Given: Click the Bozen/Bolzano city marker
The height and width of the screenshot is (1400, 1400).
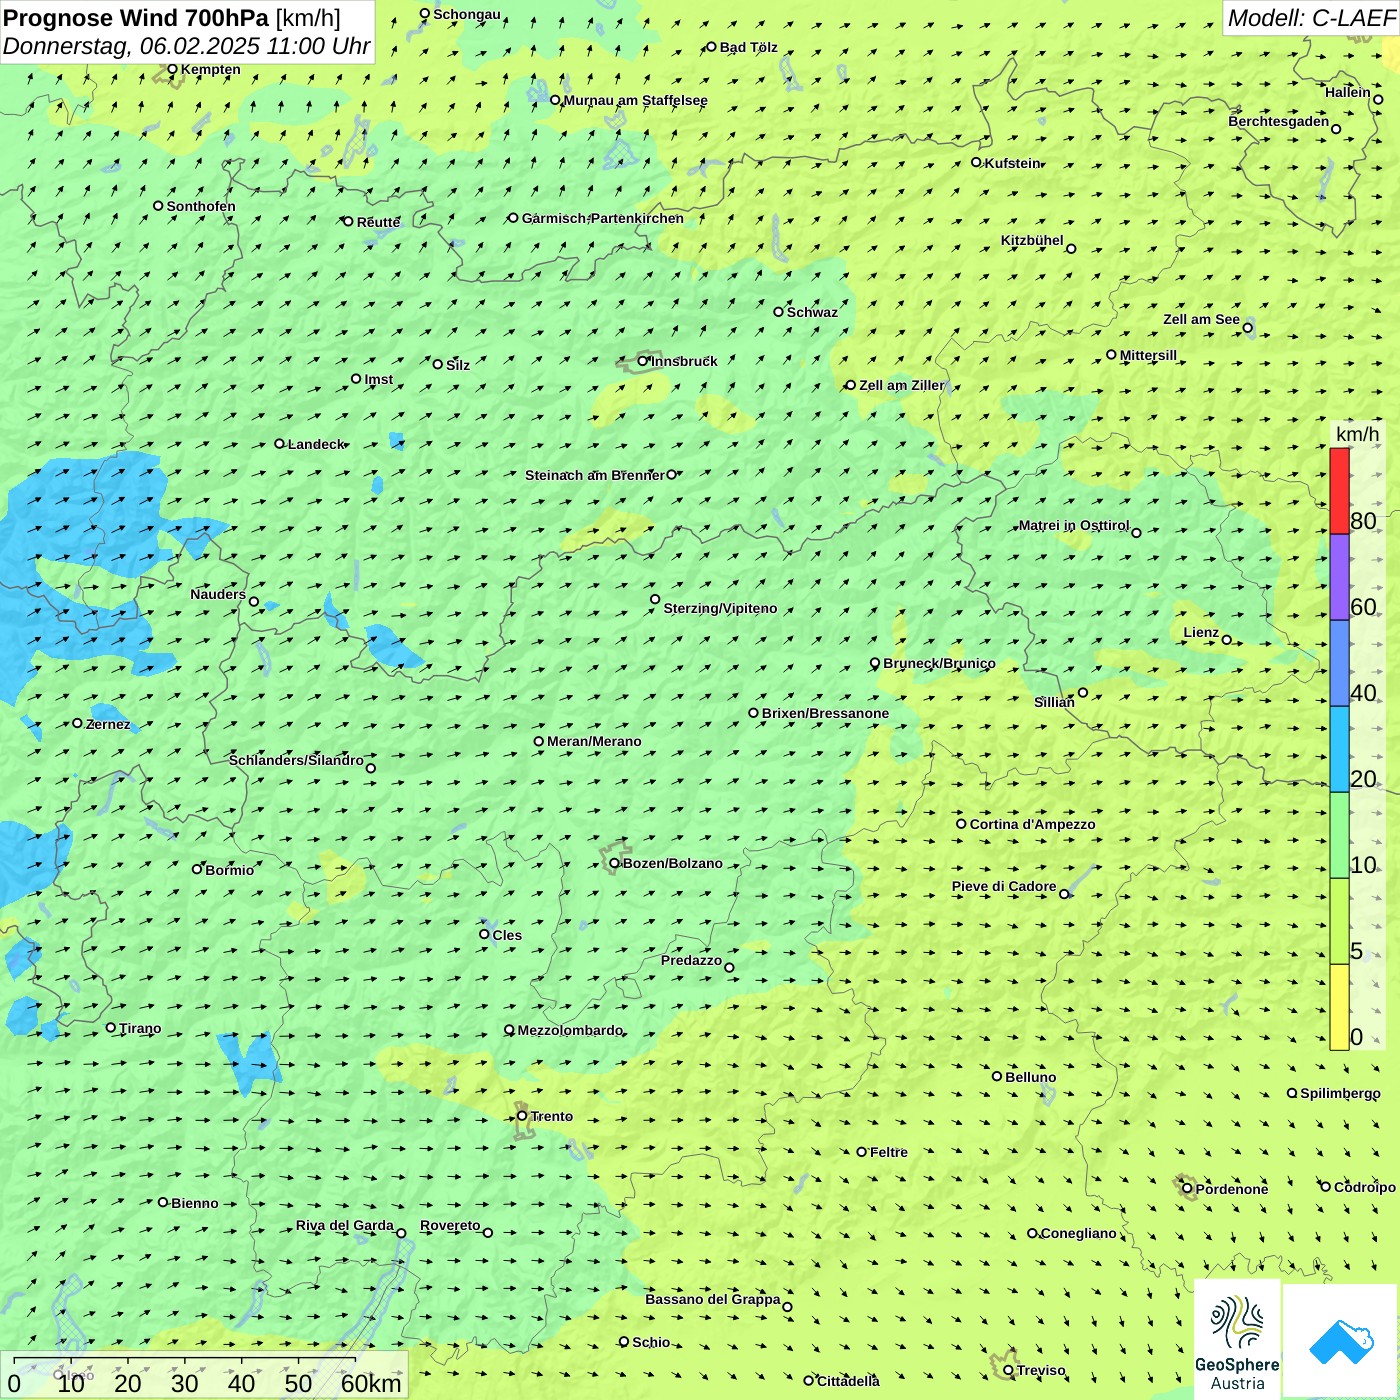Looking at the screenshot, I should click(x=615, y=863).
